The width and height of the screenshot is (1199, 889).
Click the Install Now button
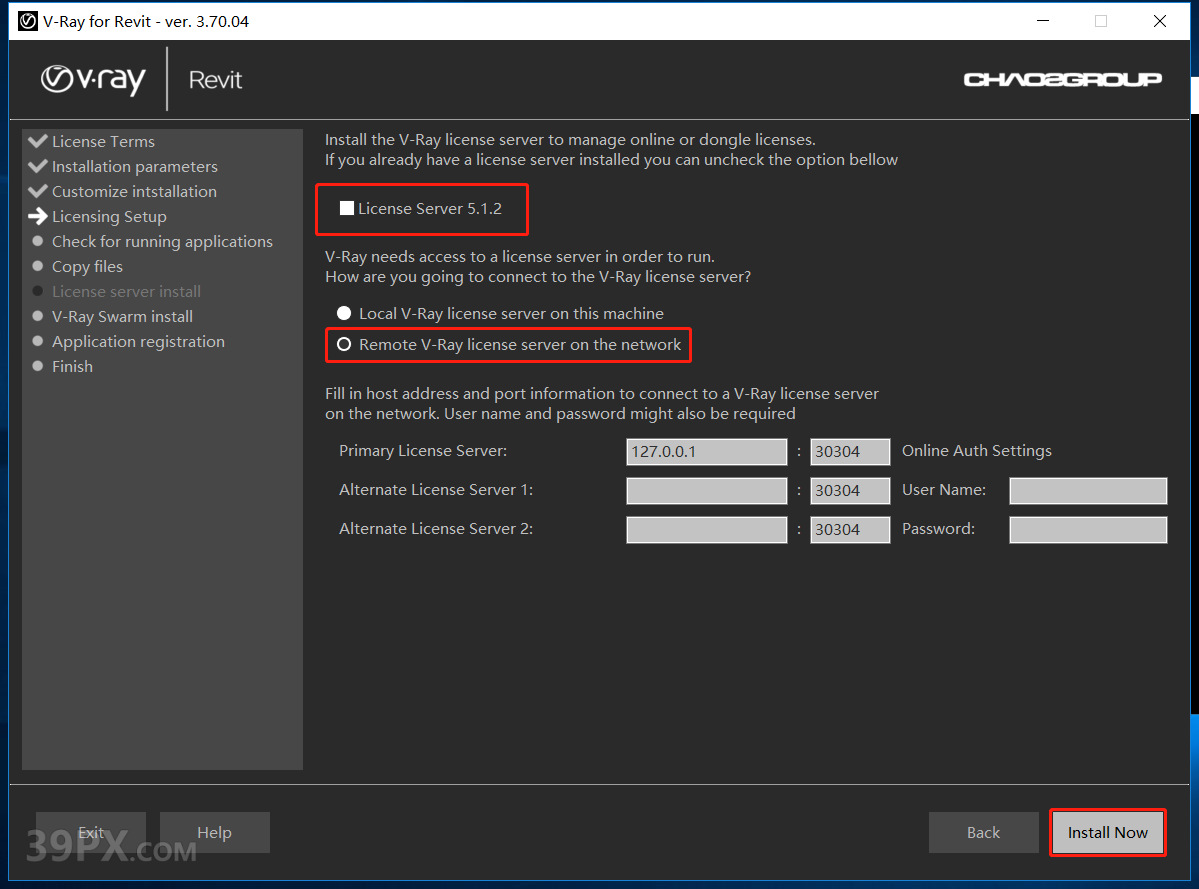point(1107,832)
